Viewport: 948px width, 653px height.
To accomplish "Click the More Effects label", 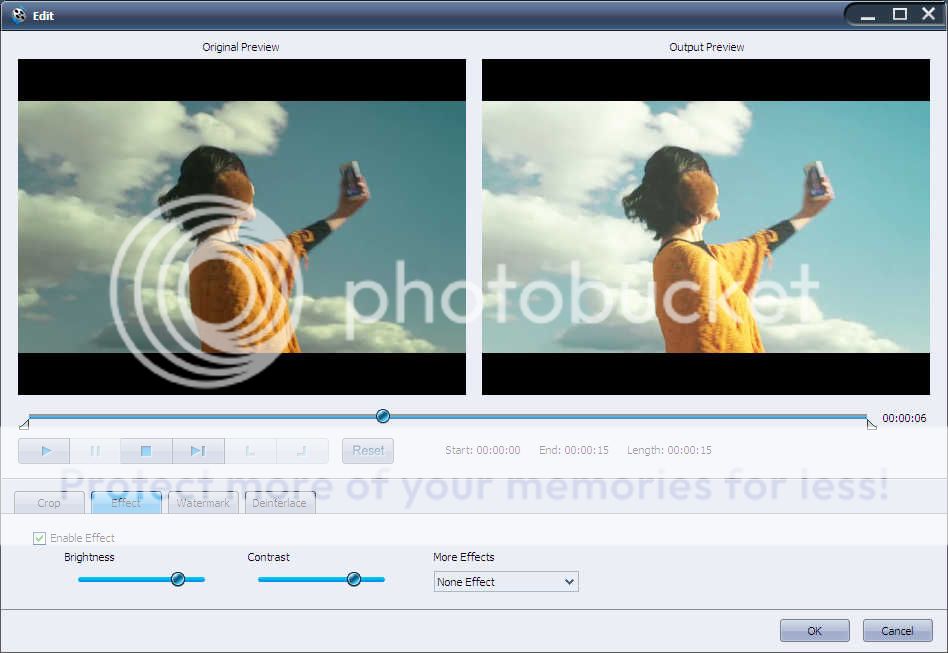I will (464, 557).
